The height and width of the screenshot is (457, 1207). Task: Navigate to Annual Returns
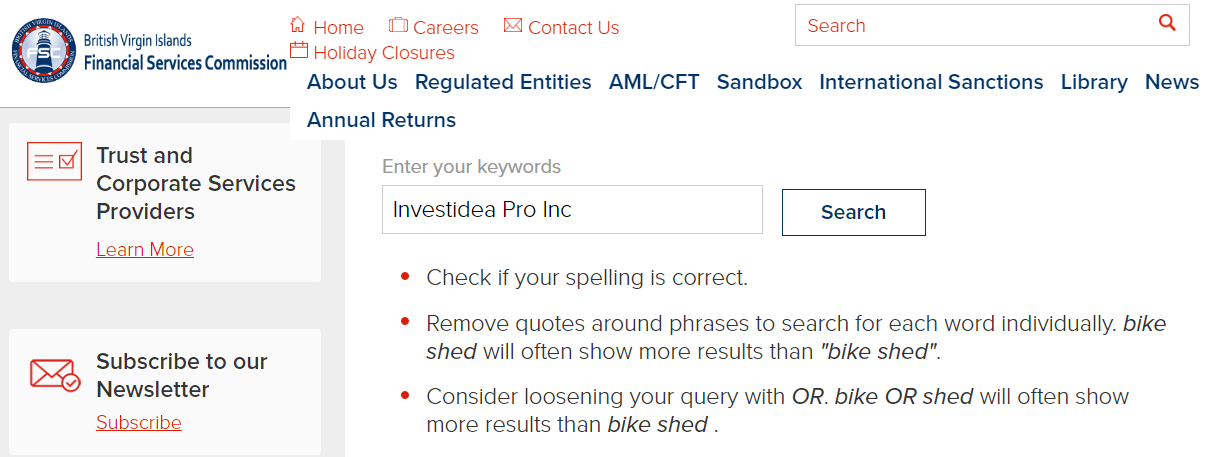381,120
